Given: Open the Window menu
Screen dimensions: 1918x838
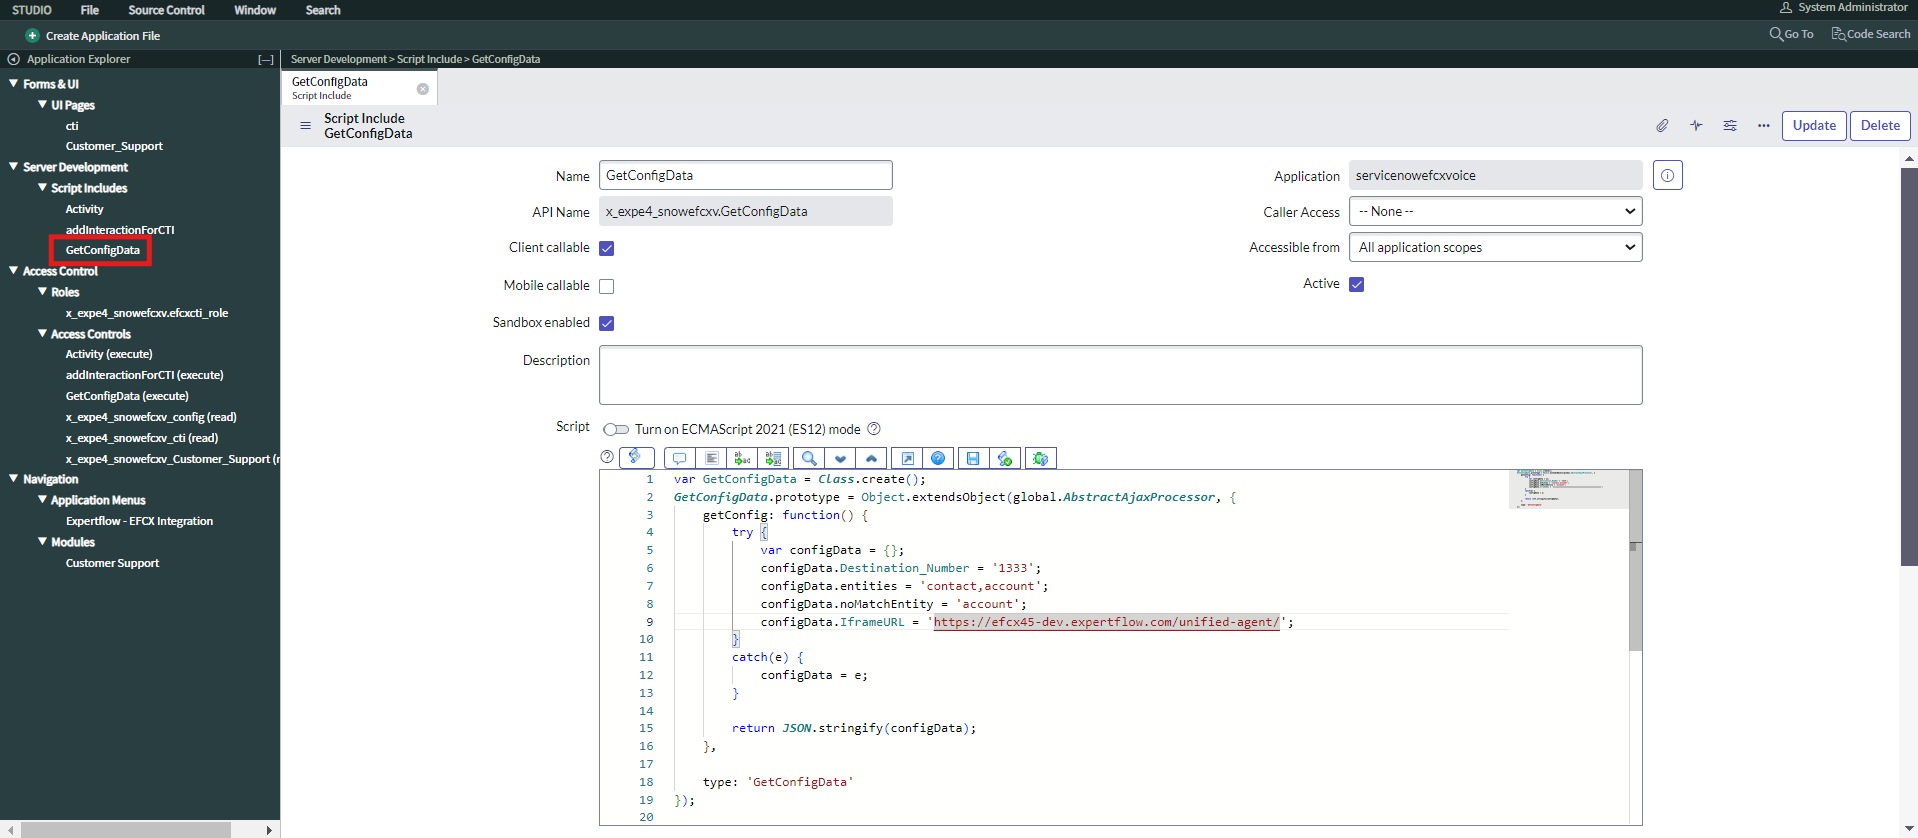Looking at the screenshot, I should 255,10.
